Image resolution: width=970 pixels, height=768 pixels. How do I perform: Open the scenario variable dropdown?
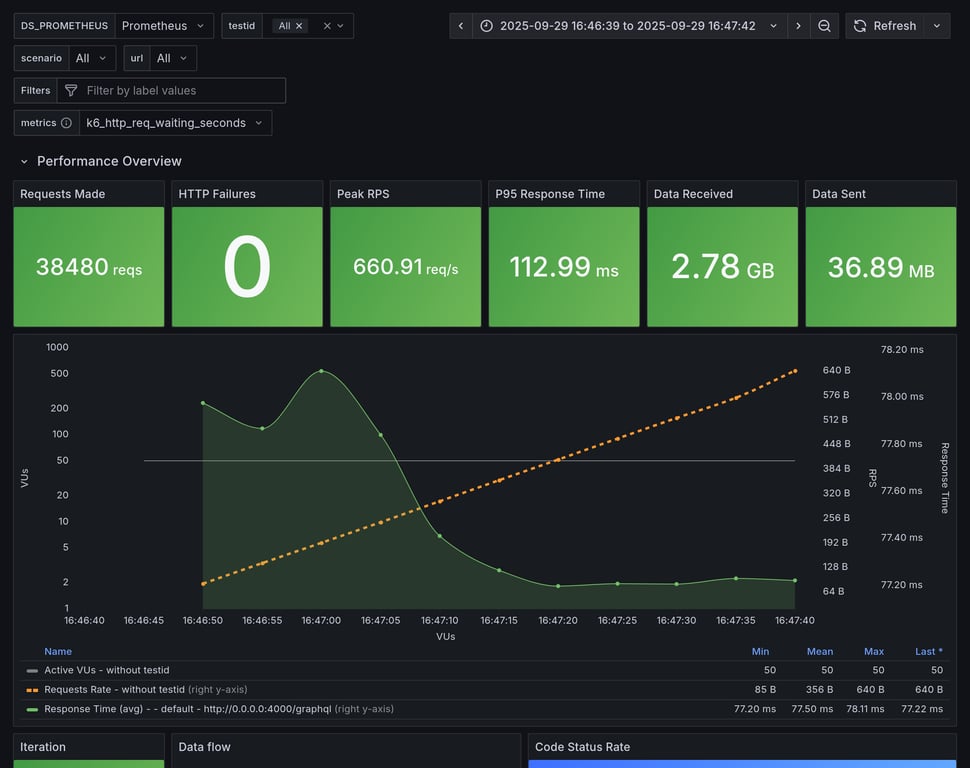pyautogui.click(x=92, y=58)
